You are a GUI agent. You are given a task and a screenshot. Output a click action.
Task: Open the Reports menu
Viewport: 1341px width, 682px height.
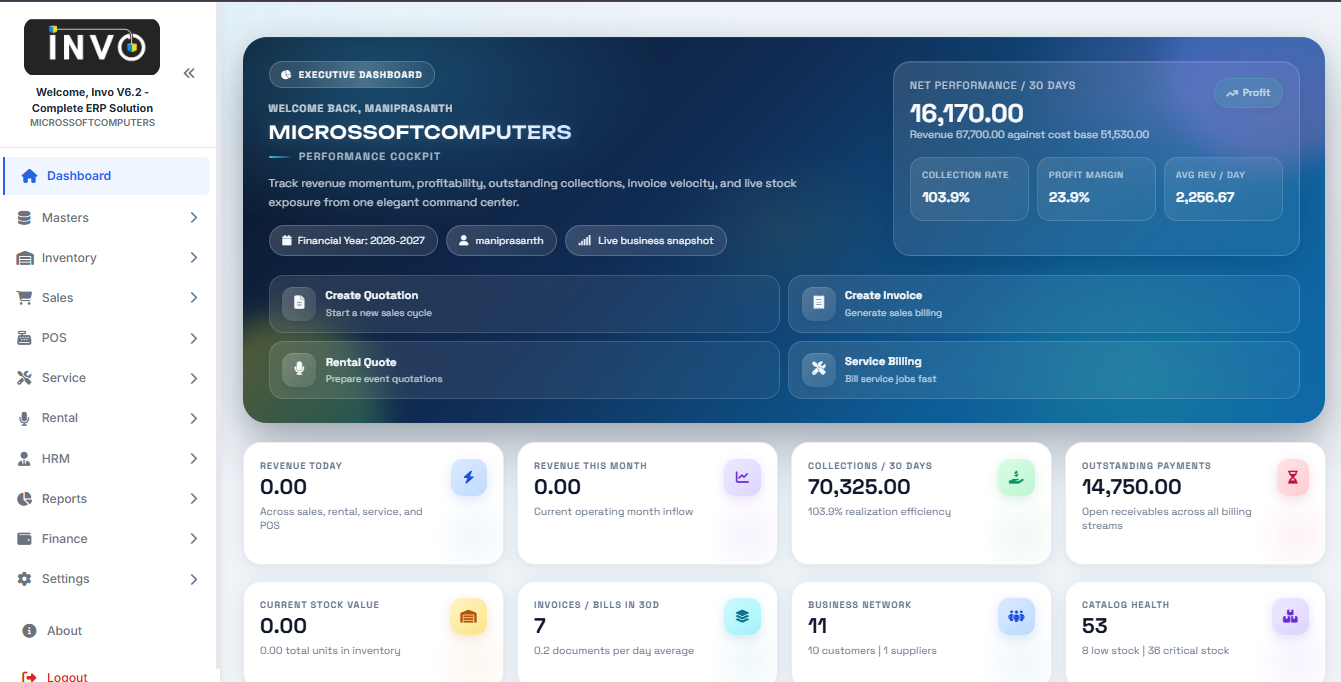[106, 499]
